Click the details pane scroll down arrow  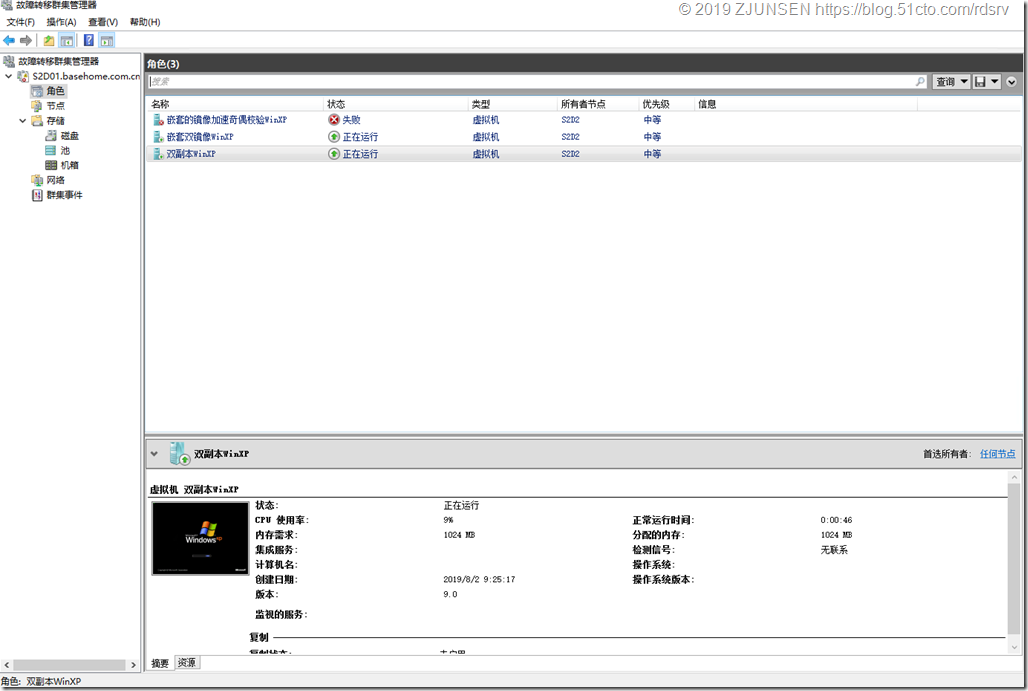tap(1014, 647)
